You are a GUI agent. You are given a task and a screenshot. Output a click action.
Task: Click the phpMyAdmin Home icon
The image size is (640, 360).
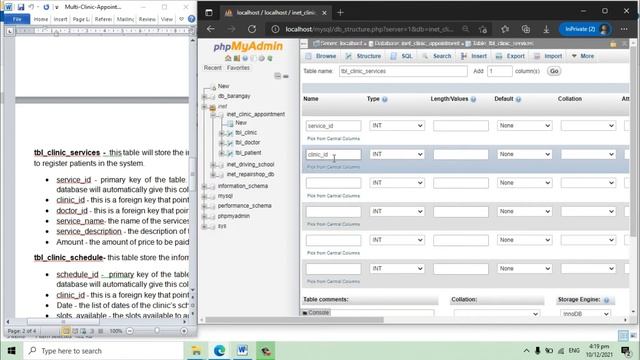point(228,58)
